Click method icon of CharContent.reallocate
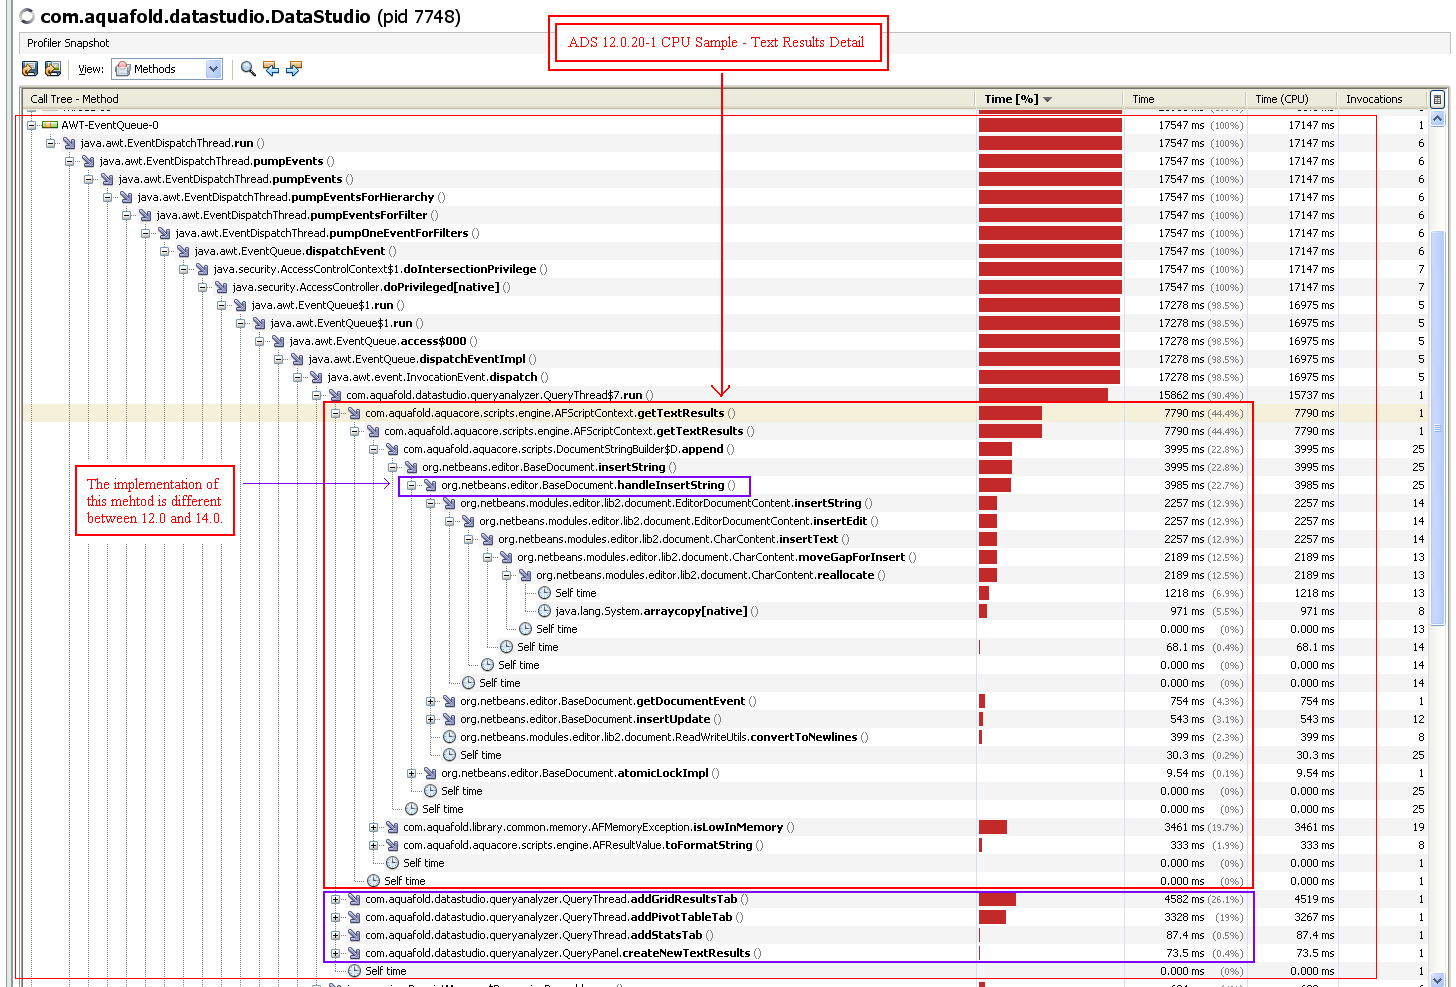This screenshot has width=1456, height=987. click(x=525, y=575)
